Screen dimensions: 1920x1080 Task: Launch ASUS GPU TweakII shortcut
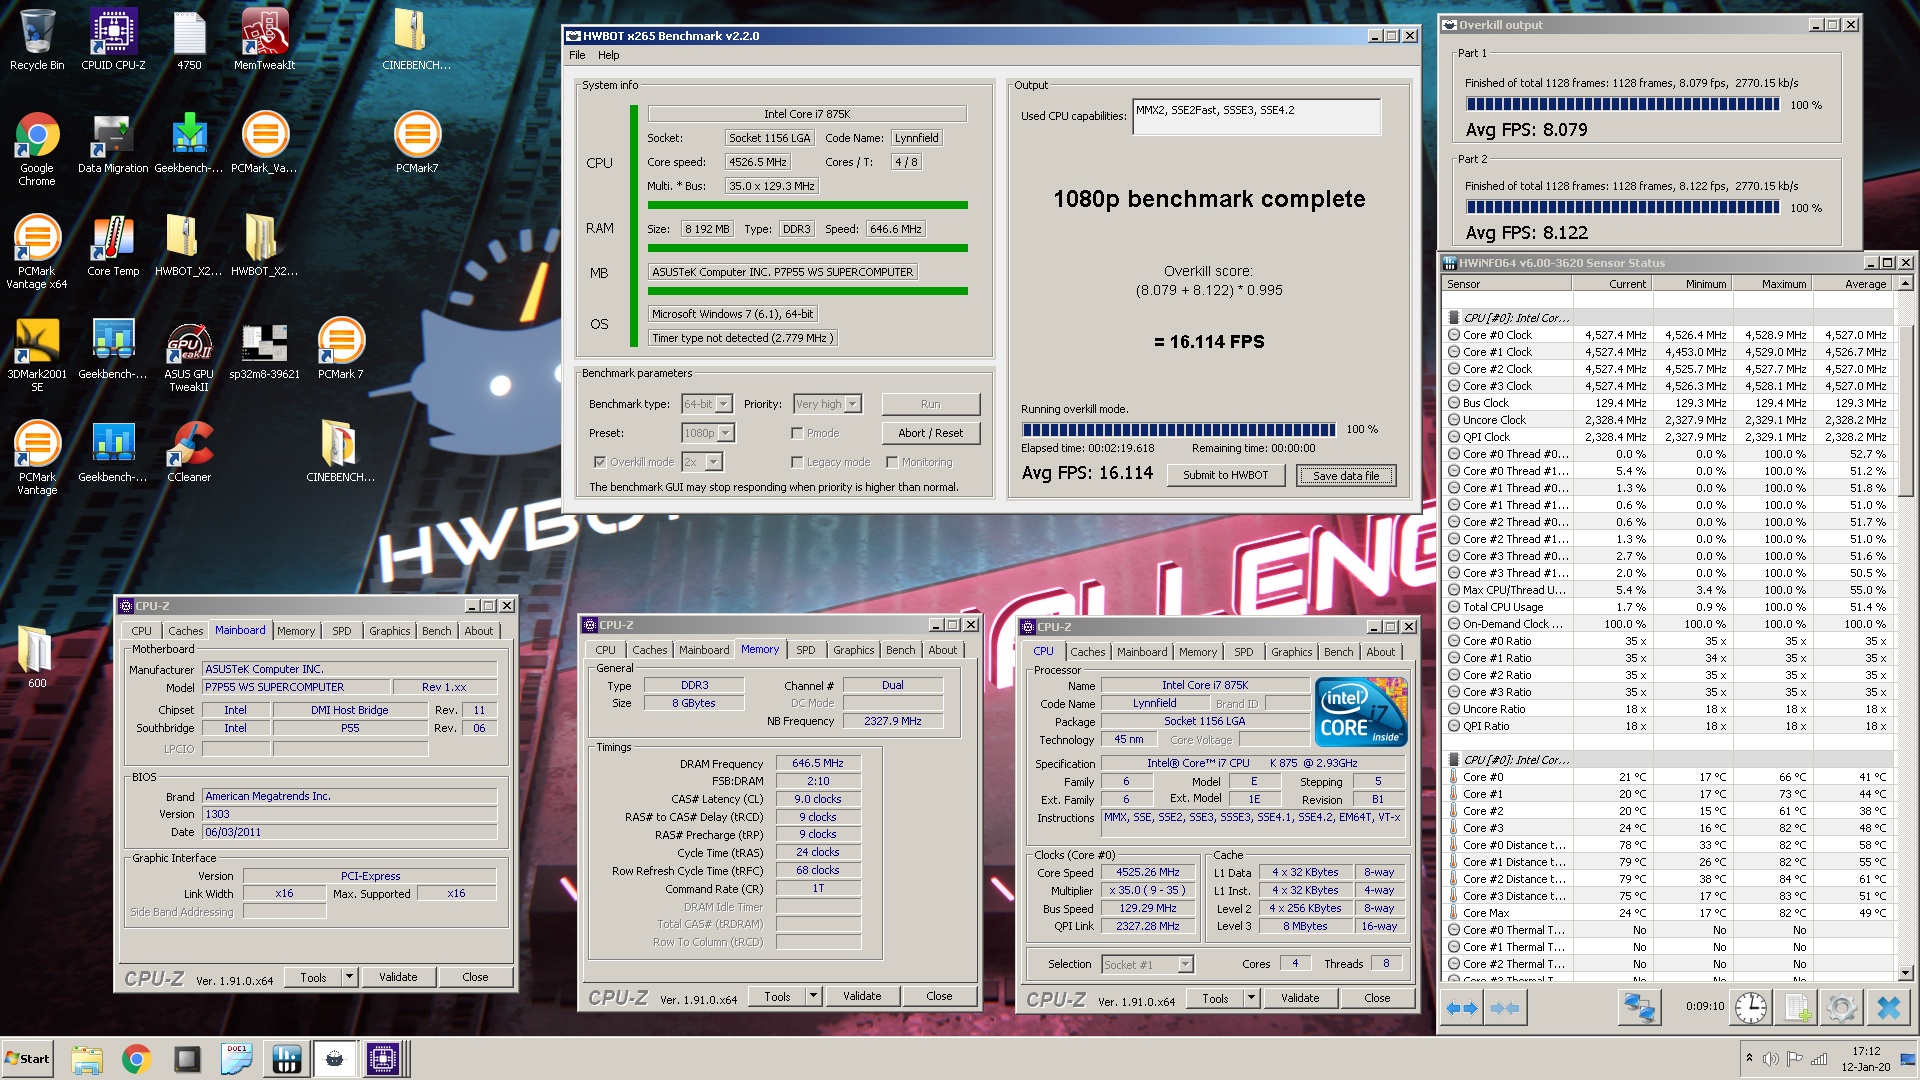(x=189, y=355)
